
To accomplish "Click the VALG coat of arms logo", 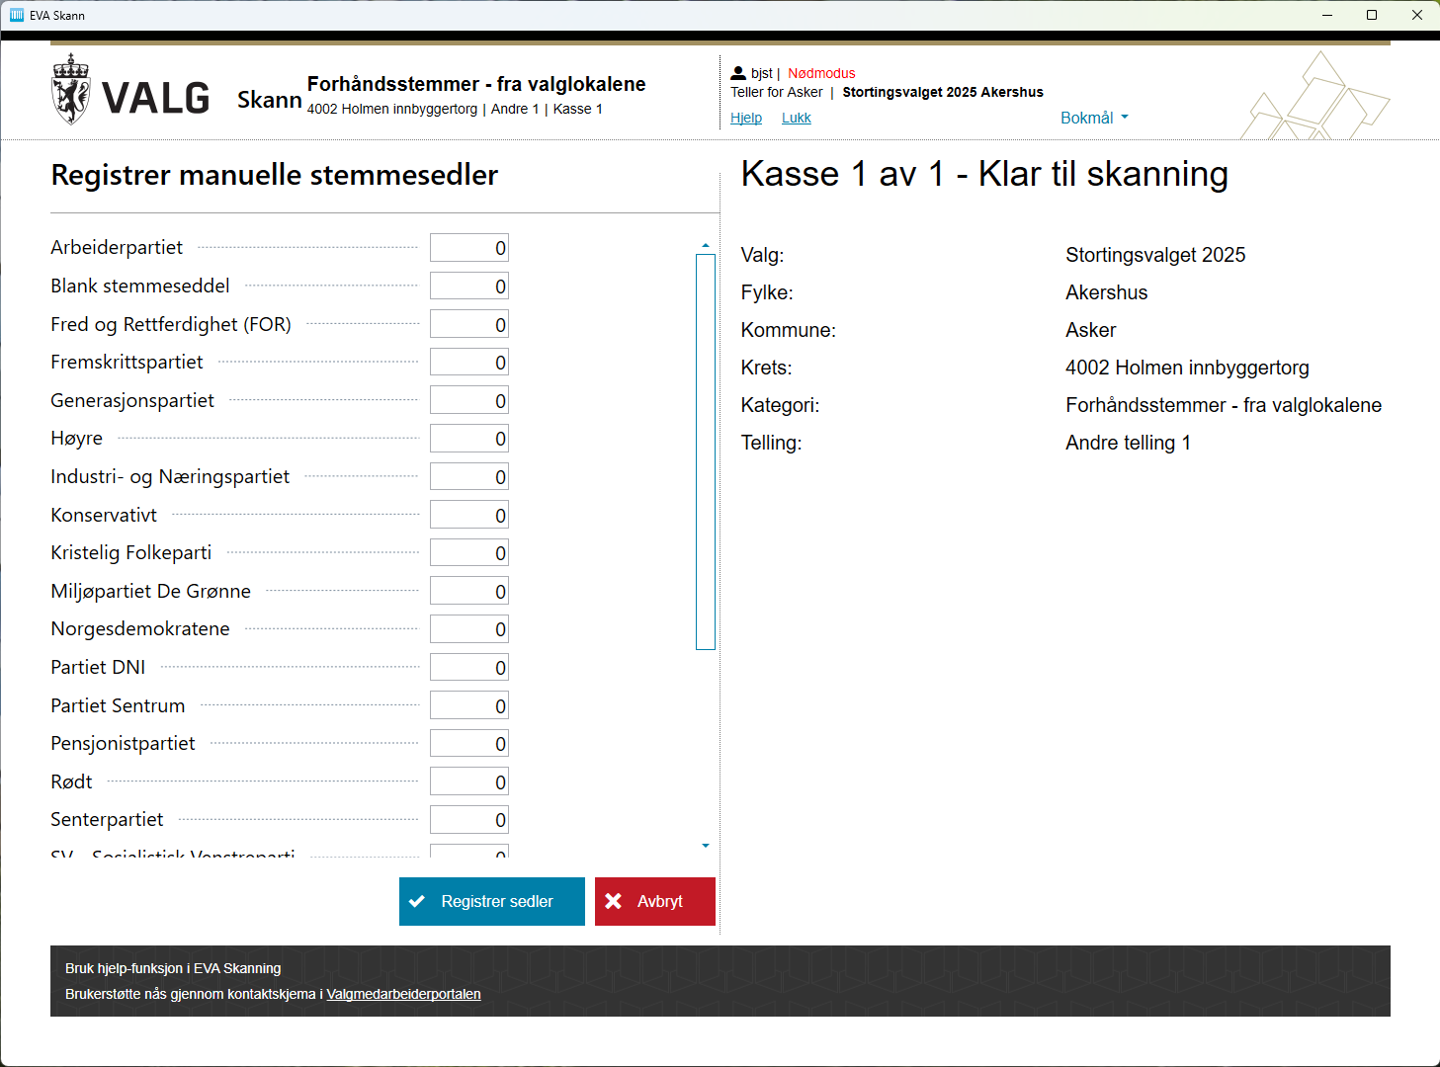I will 70,90.
